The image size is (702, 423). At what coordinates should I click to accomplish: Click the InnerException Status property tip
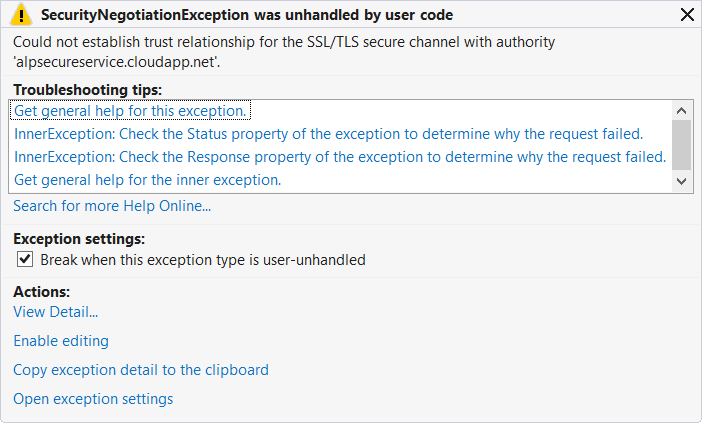tap(328, 133)
